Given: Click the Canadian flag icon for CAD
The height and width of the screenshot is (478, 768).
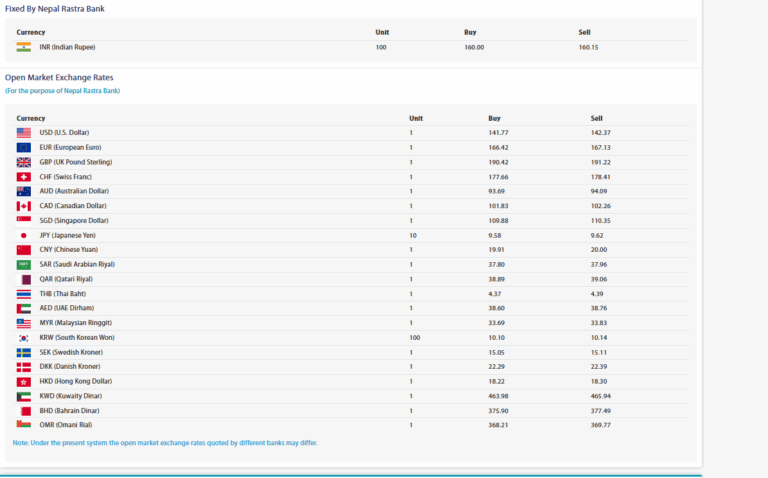Looking at the screenshot, I should (24, 206).
